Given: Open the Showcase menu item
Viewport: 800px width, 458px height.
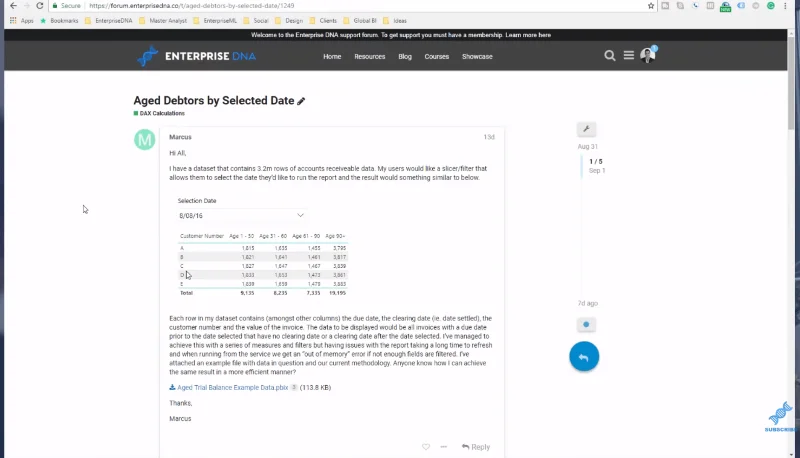Looking at the screenshot, I should tap(477, 57).
